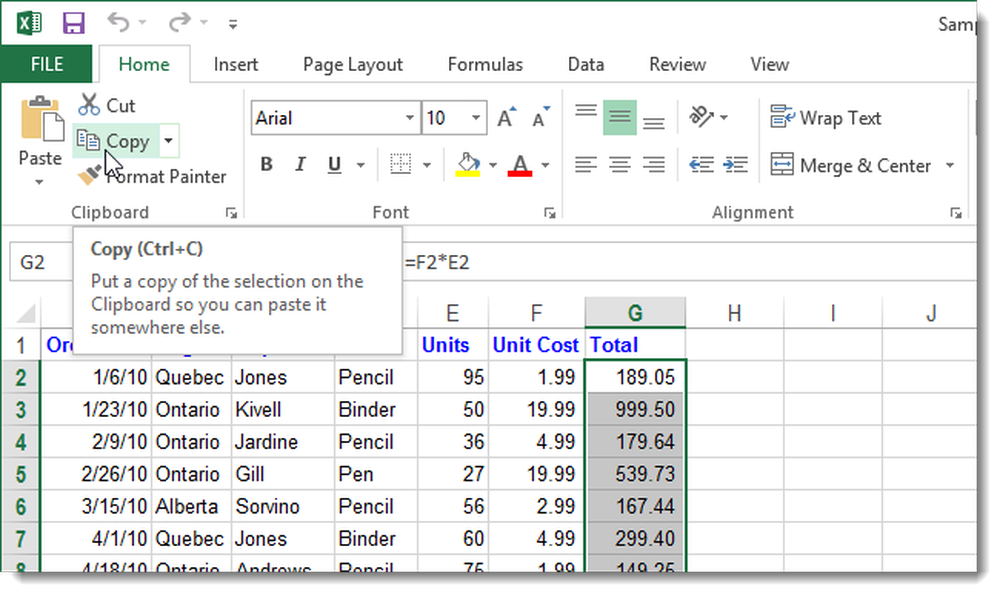1000x595 pixels.
Task: Click the Save icon in quick access toolbar
Action: [x=73, y=24]
